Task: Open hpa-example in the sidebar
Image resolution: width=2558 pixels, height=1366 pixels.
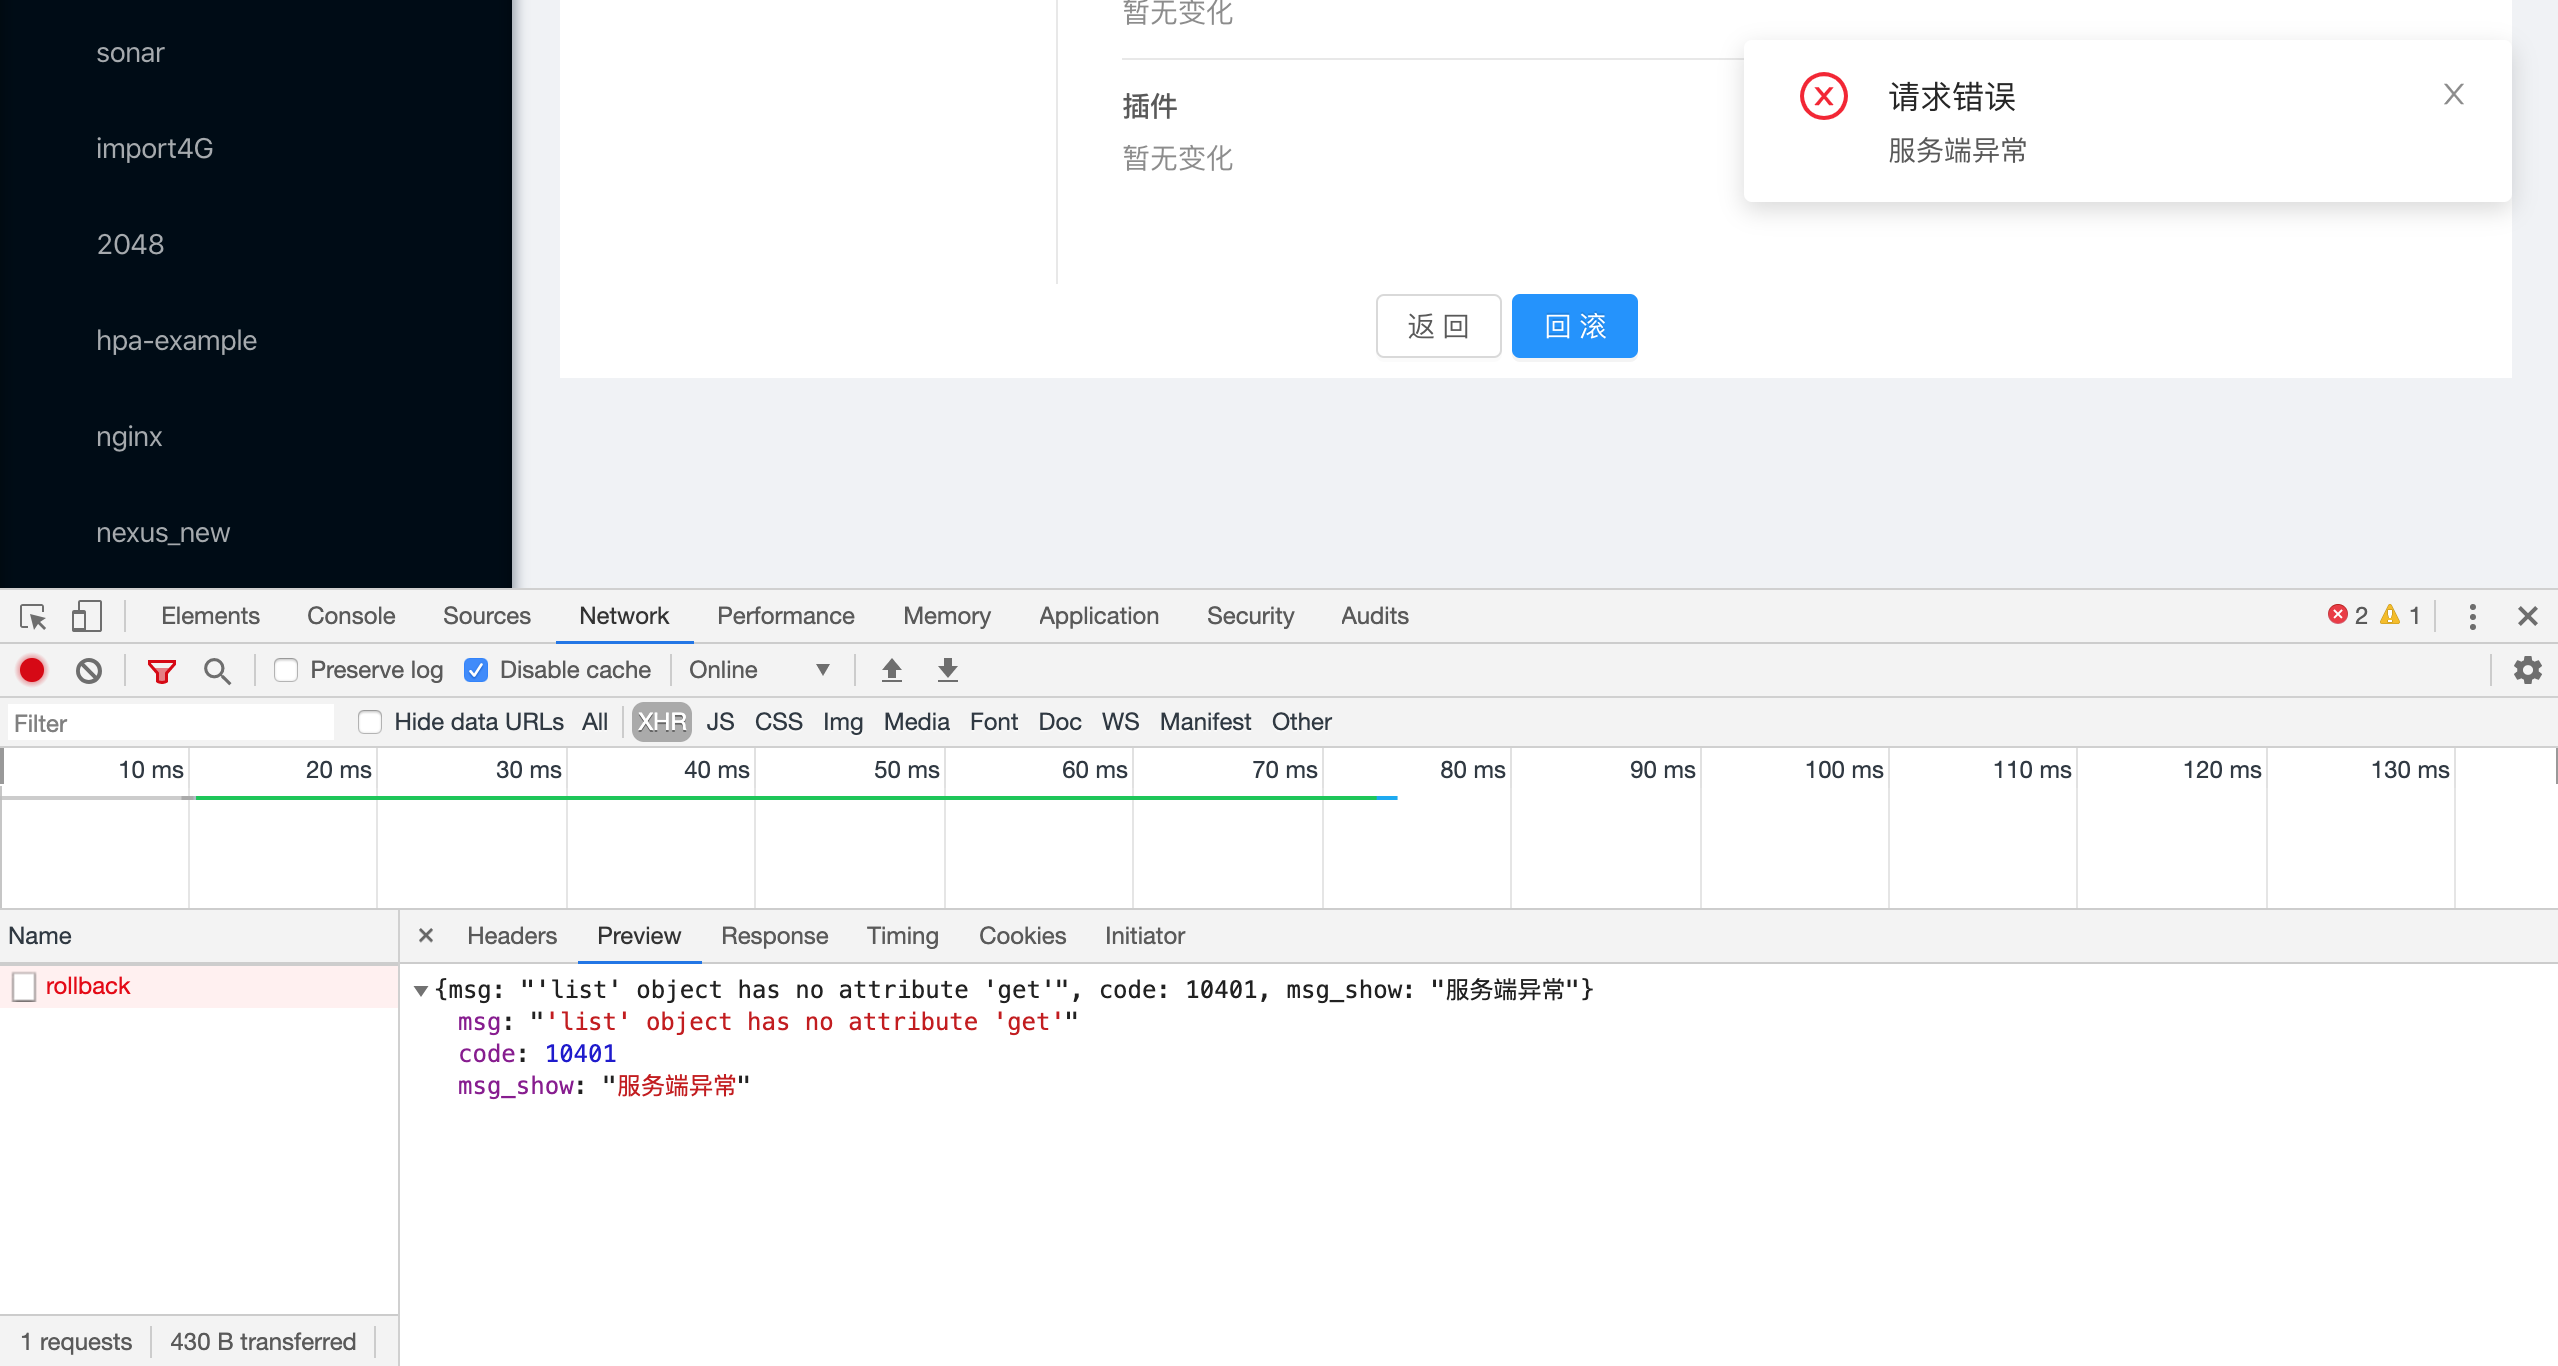Action: (177, 341)
